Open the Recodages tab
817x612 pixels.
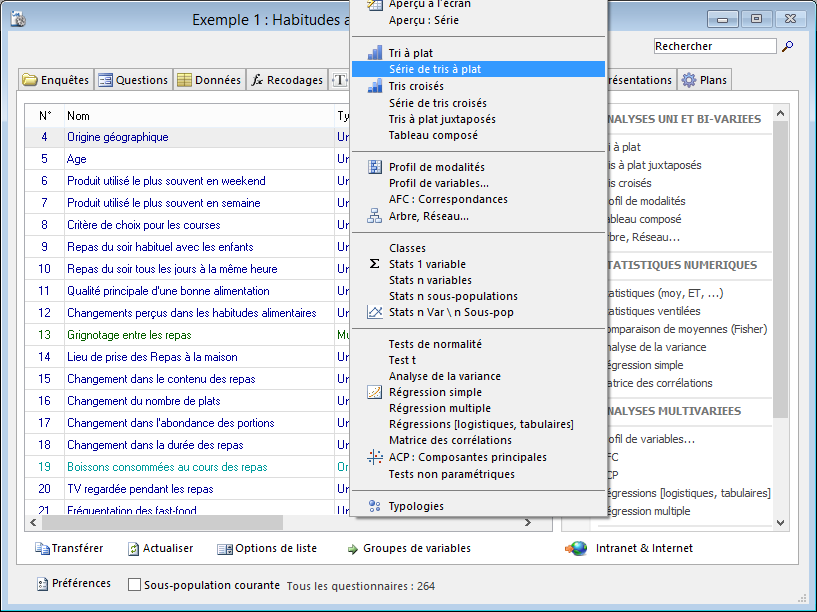(x=287, y=80)
